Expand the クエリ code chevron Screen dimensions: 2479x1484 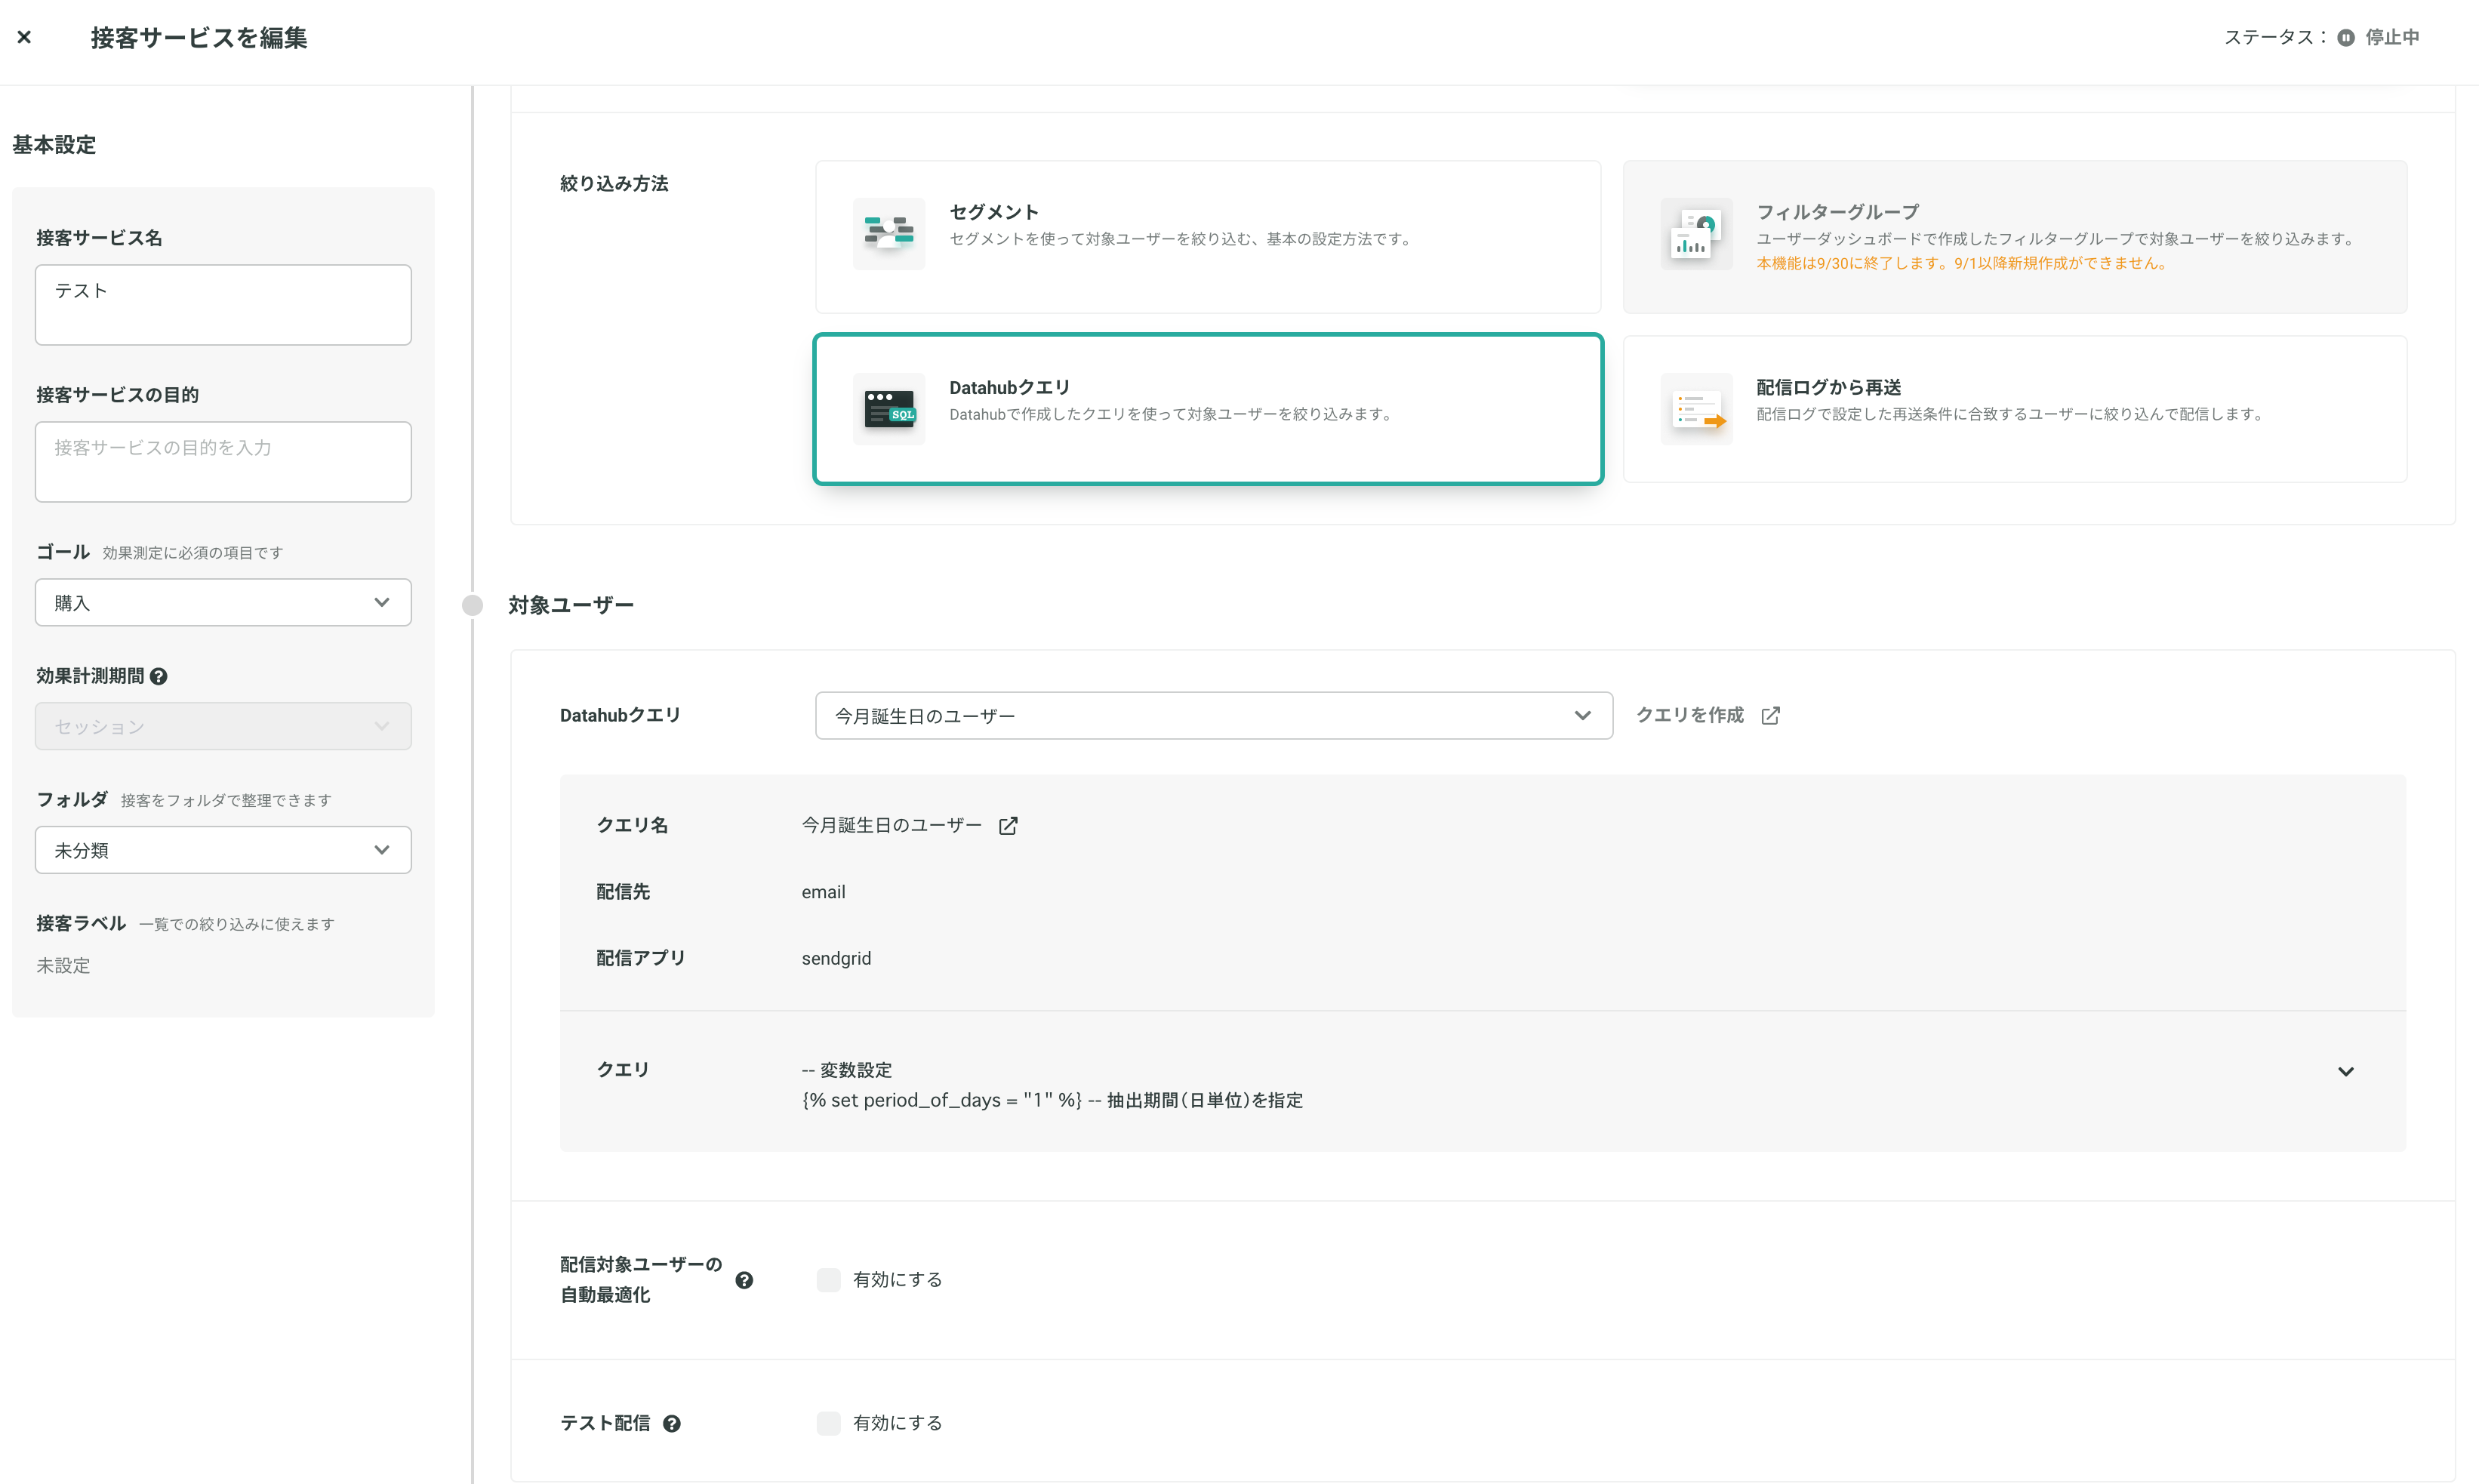(2345, 1072)
